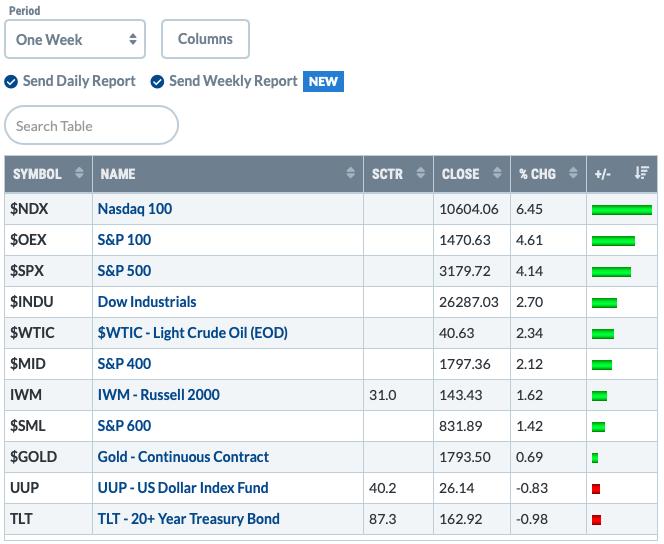The width and height of the screenshot is (664, 544).
Task: Select the $NDX symbol cell
Action: [48, 209]
